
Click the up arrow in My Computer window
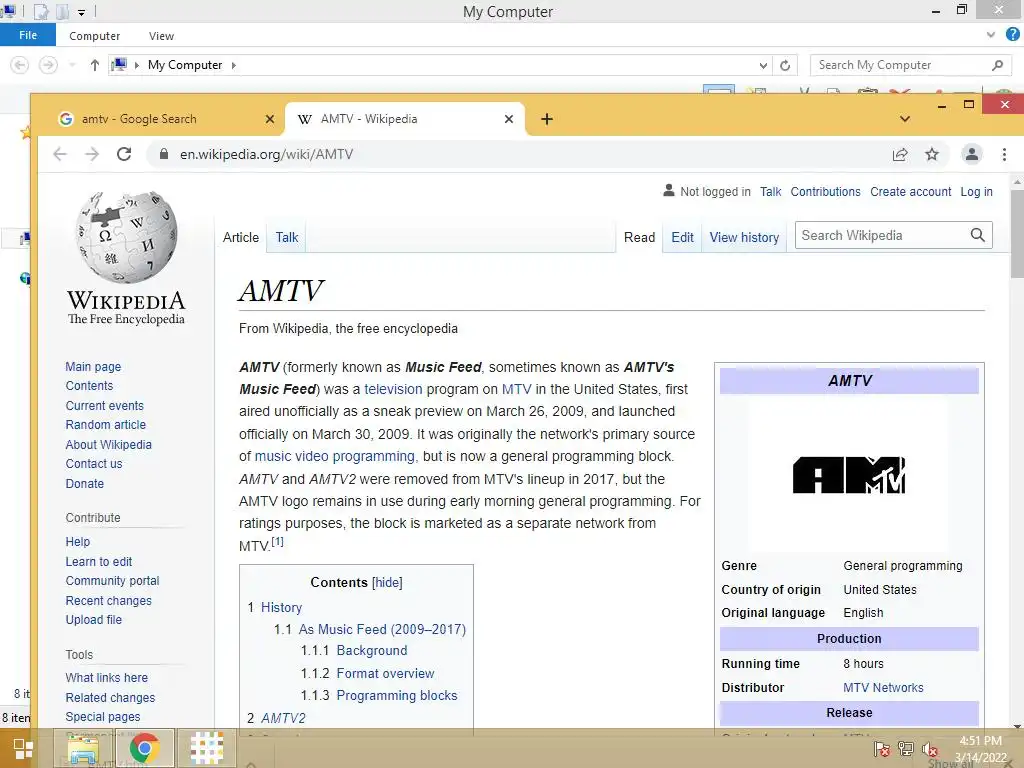pos(95,65)
